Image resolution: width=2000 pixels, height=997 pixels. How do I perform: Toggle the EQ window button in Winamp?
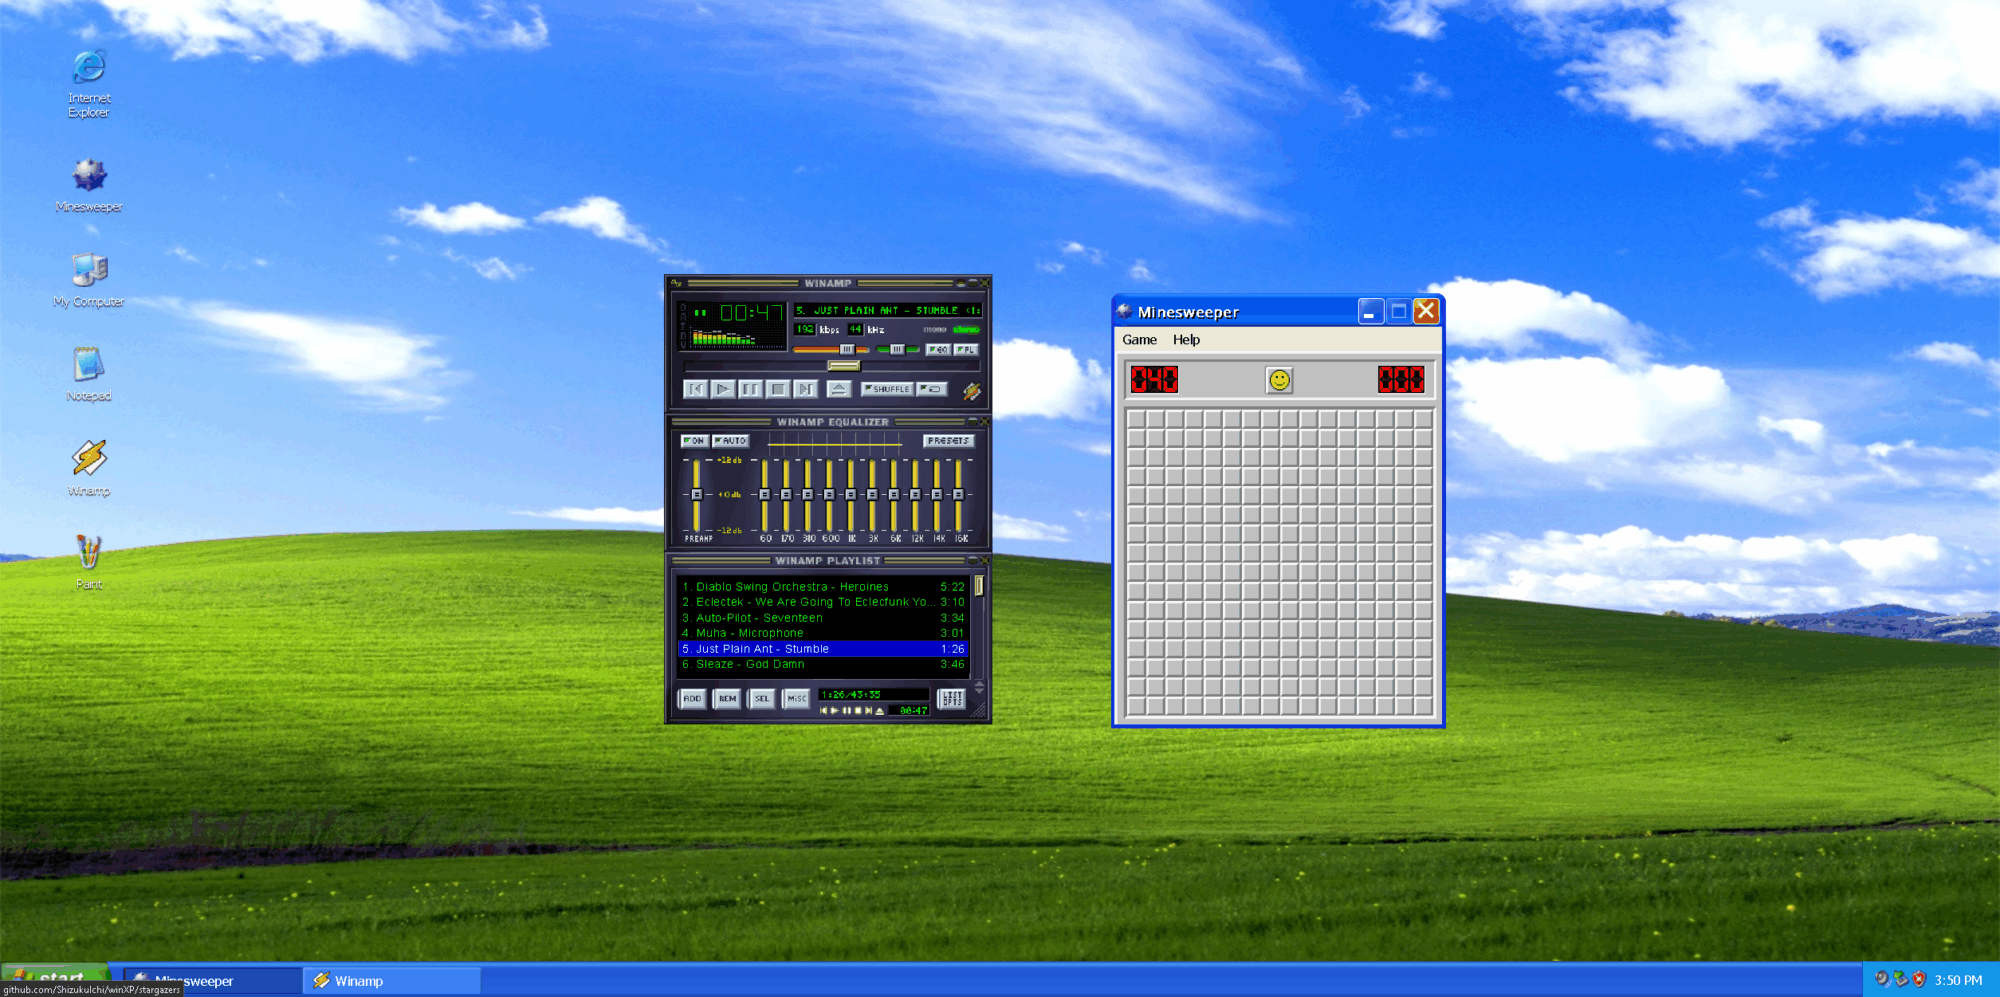938,350
